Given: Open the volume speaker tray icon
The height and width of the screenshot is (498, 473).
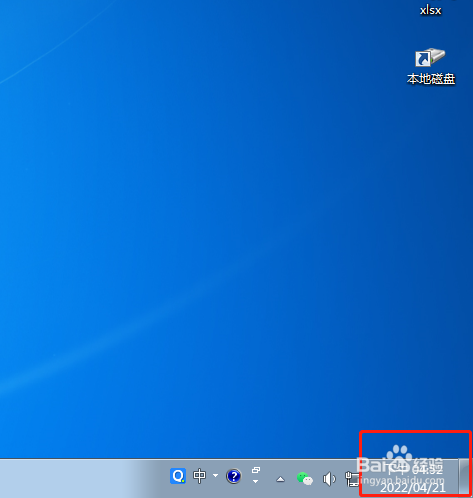Looking at the screenshot, I should (329, 479).
